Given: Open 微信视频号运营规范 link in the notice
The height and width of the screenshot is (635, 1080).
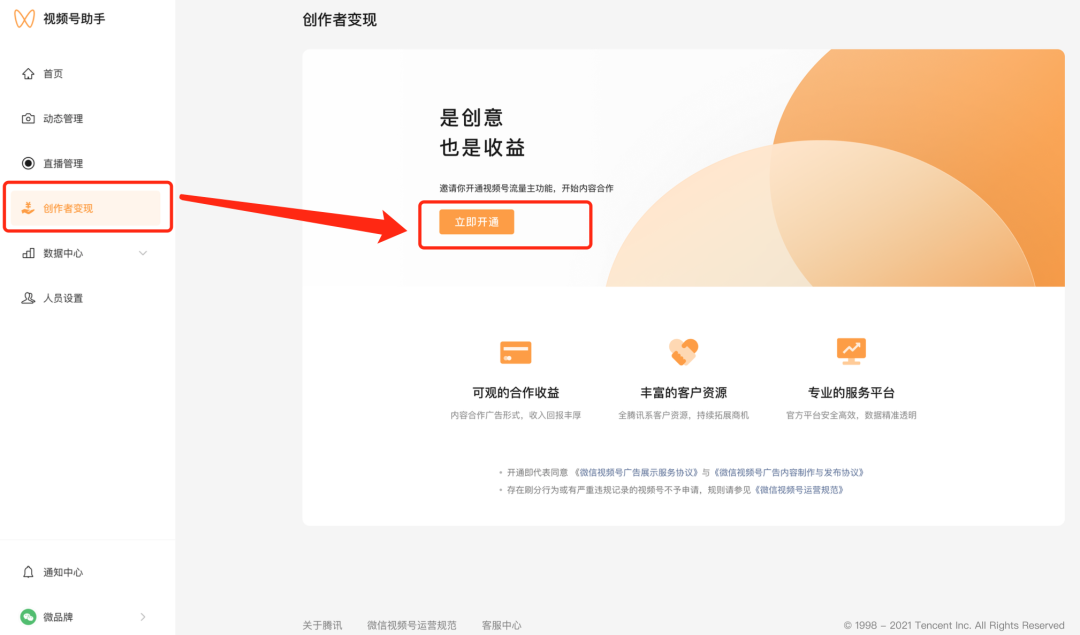Looking at the screenshot, I should tap(799, 490).
